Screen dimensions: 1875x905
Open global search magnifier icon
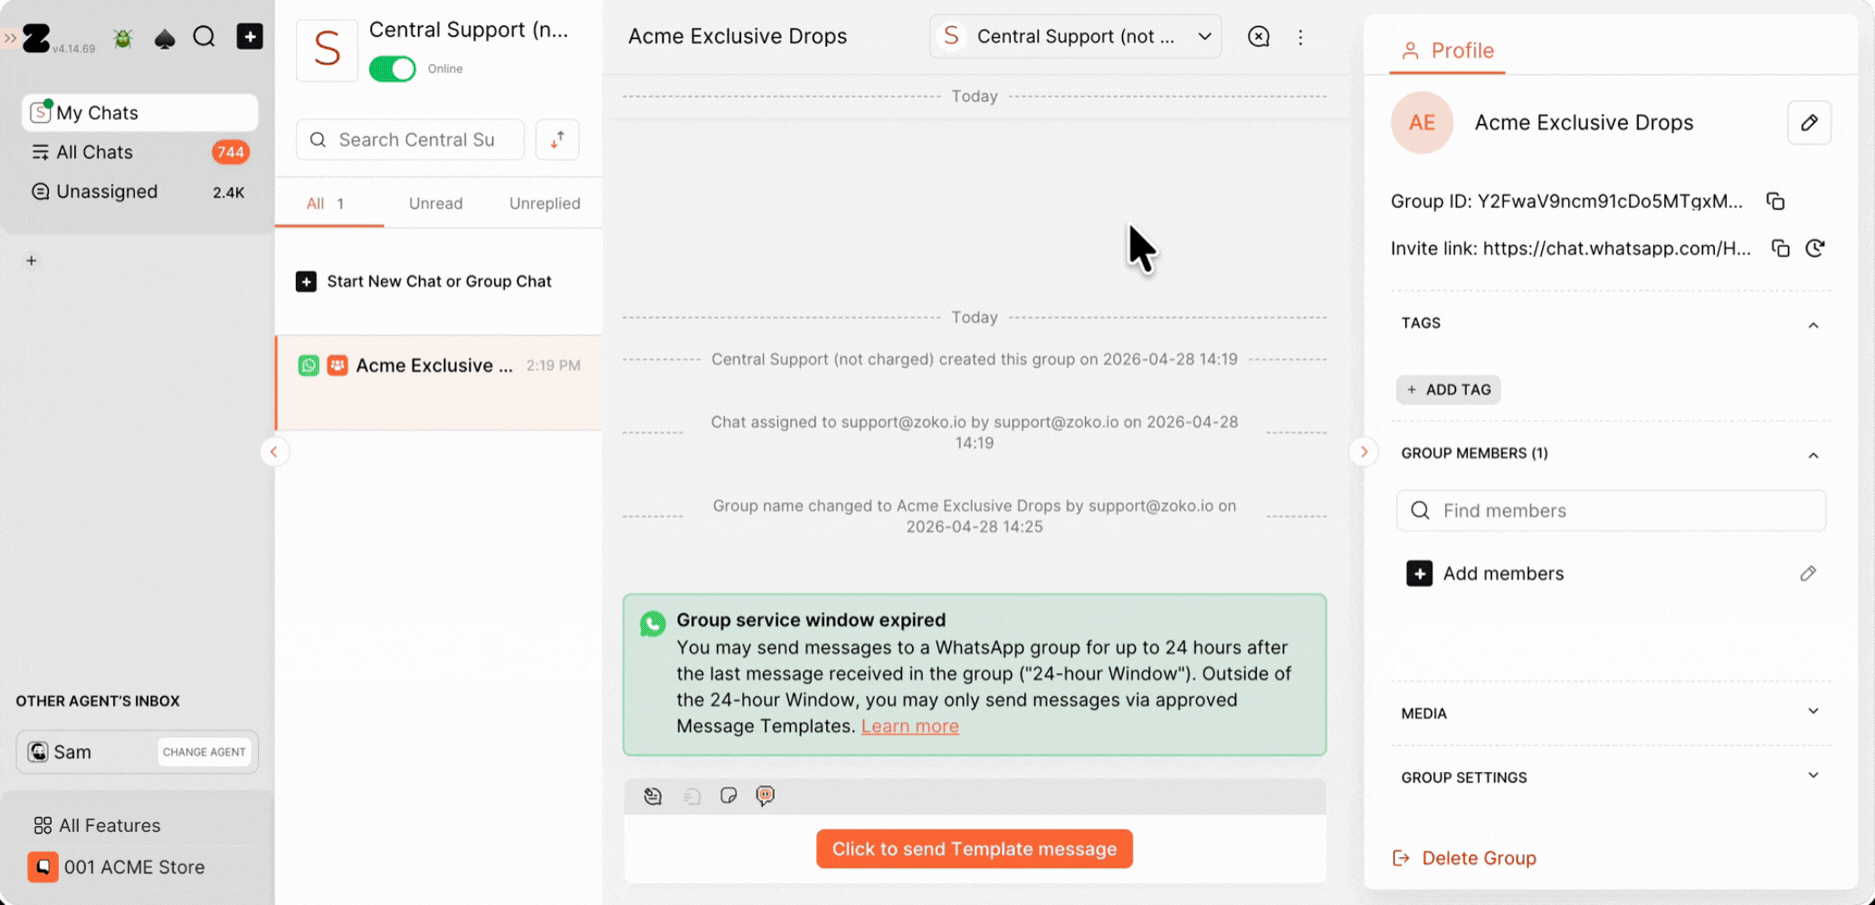coord(204,37)
